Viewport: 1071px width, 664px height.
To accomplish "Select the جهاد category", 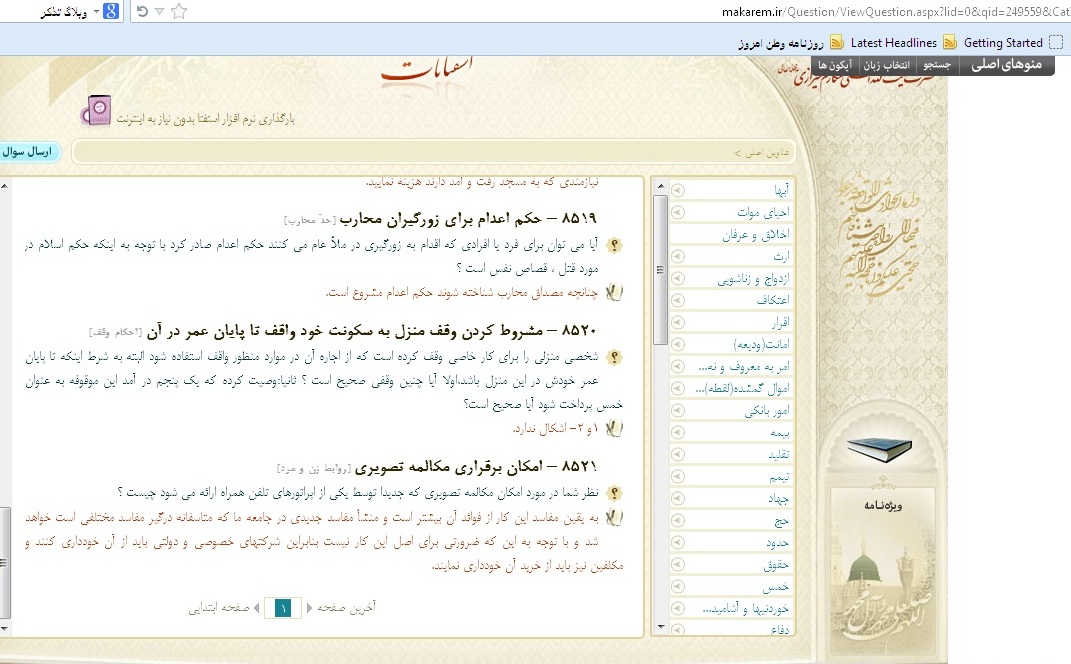I will coord(778,499).
